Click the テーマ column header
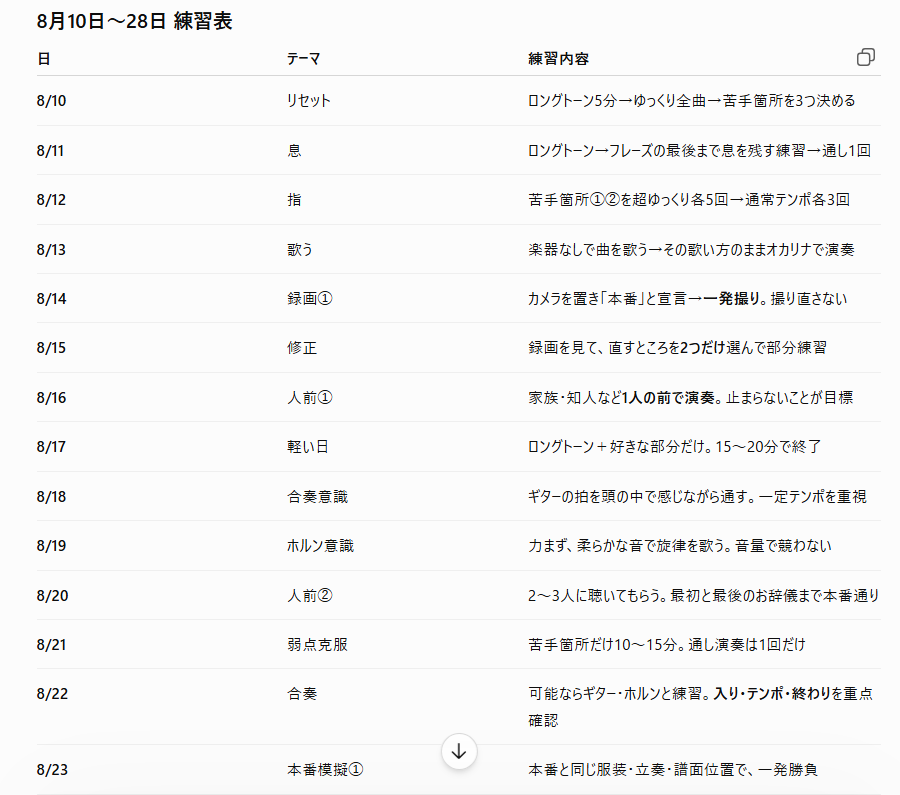 (x=304, y=59)
